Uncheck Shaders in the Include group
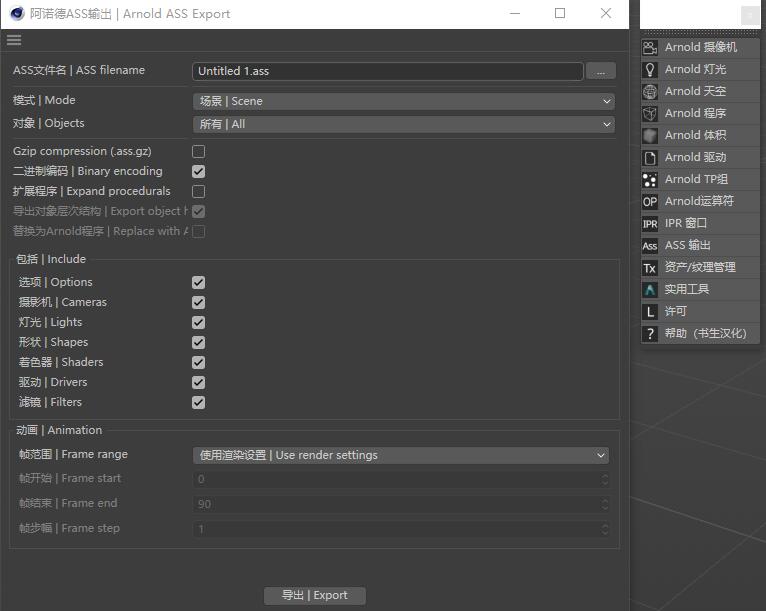Image resolution: width=766 pixels, height=611 pixels. (198, 362)
